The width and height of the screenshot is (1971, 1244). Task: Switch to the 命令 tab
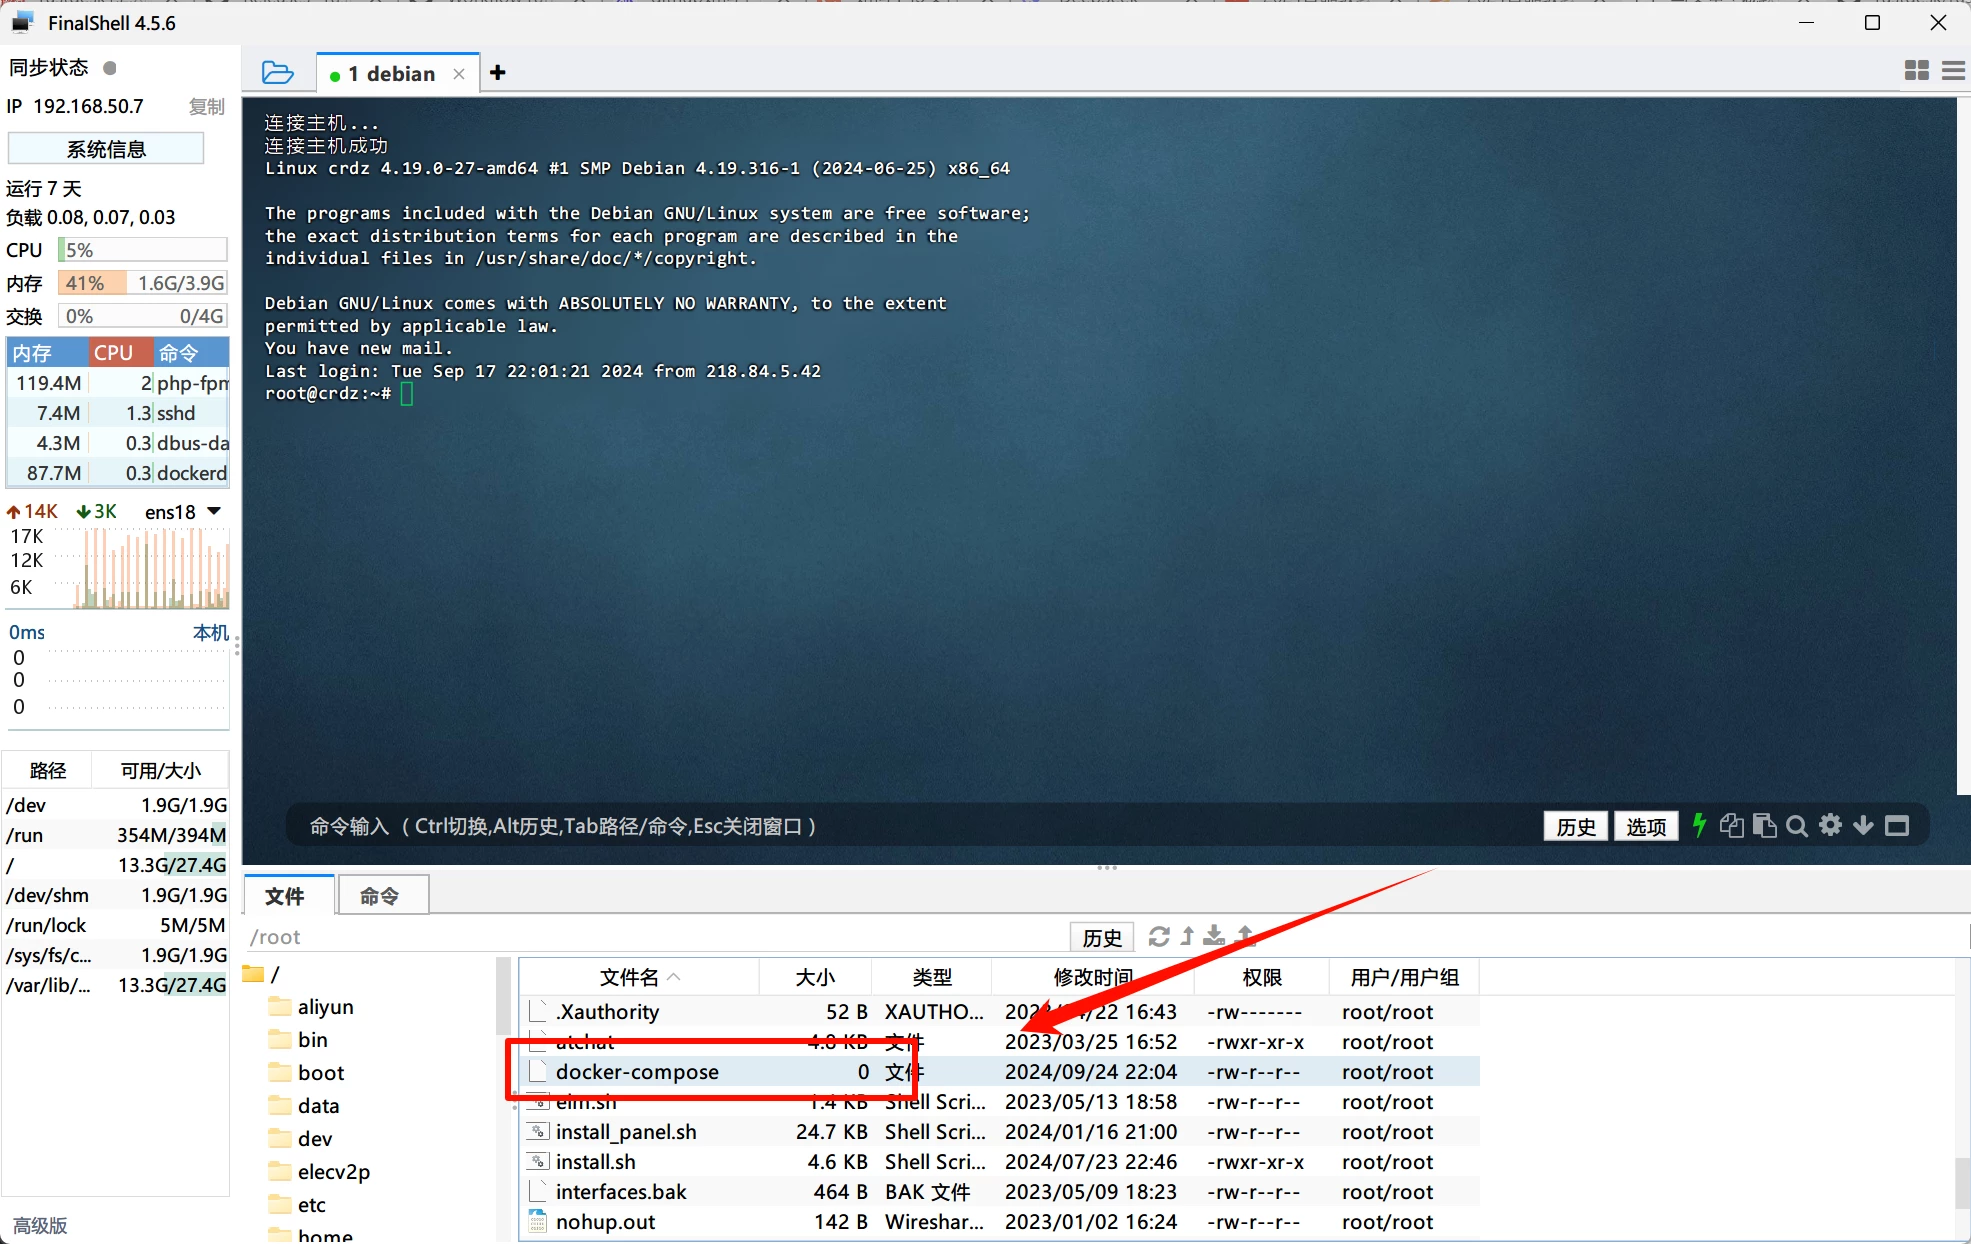tap(381, 896)
